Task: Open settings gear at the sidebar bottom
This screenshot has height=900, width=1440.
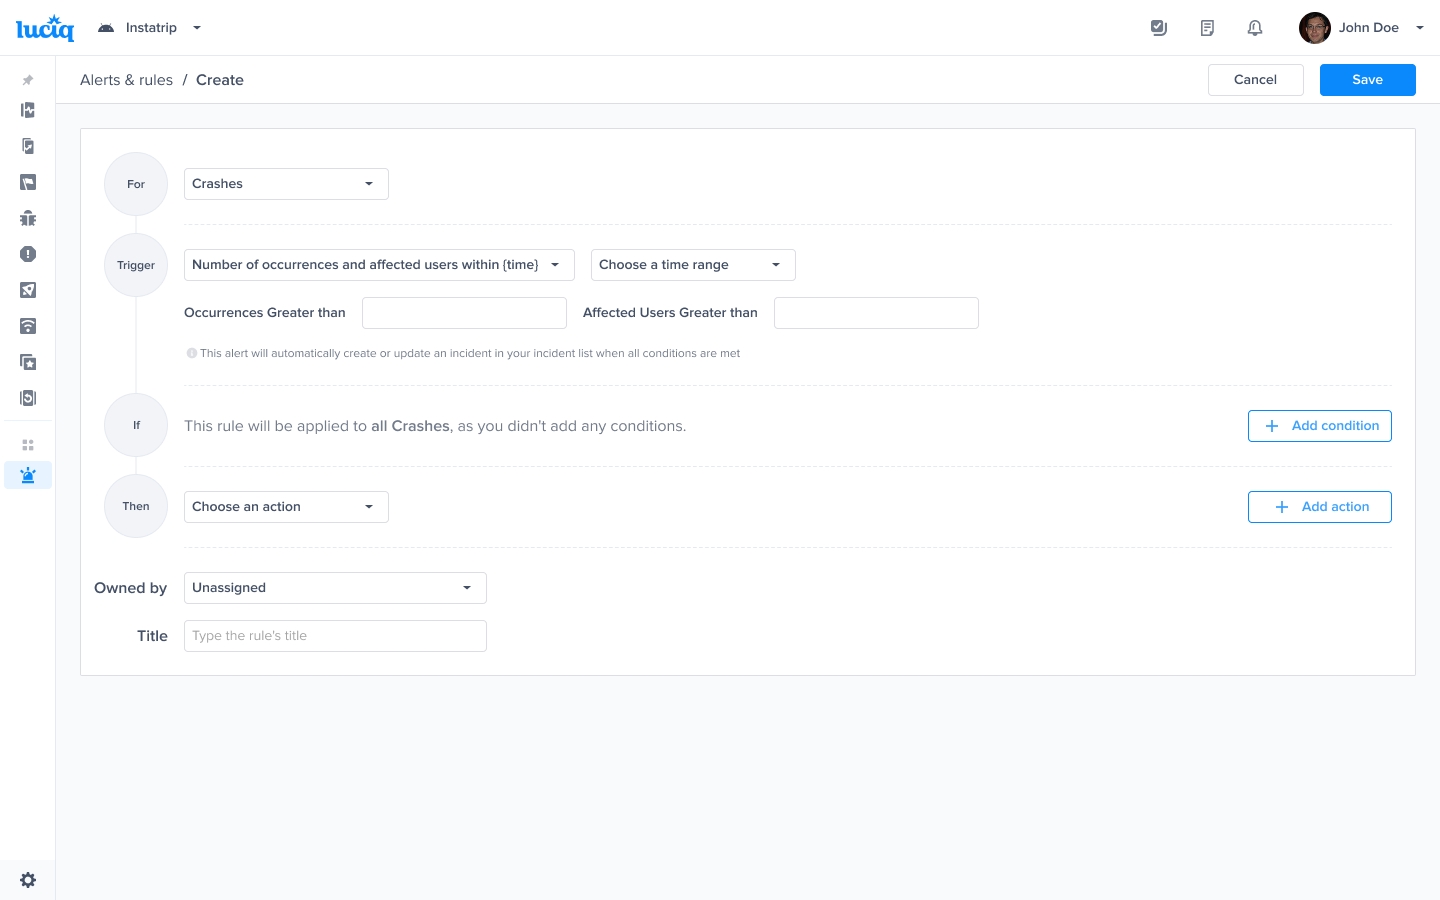Action: click(x=28, y=880)
